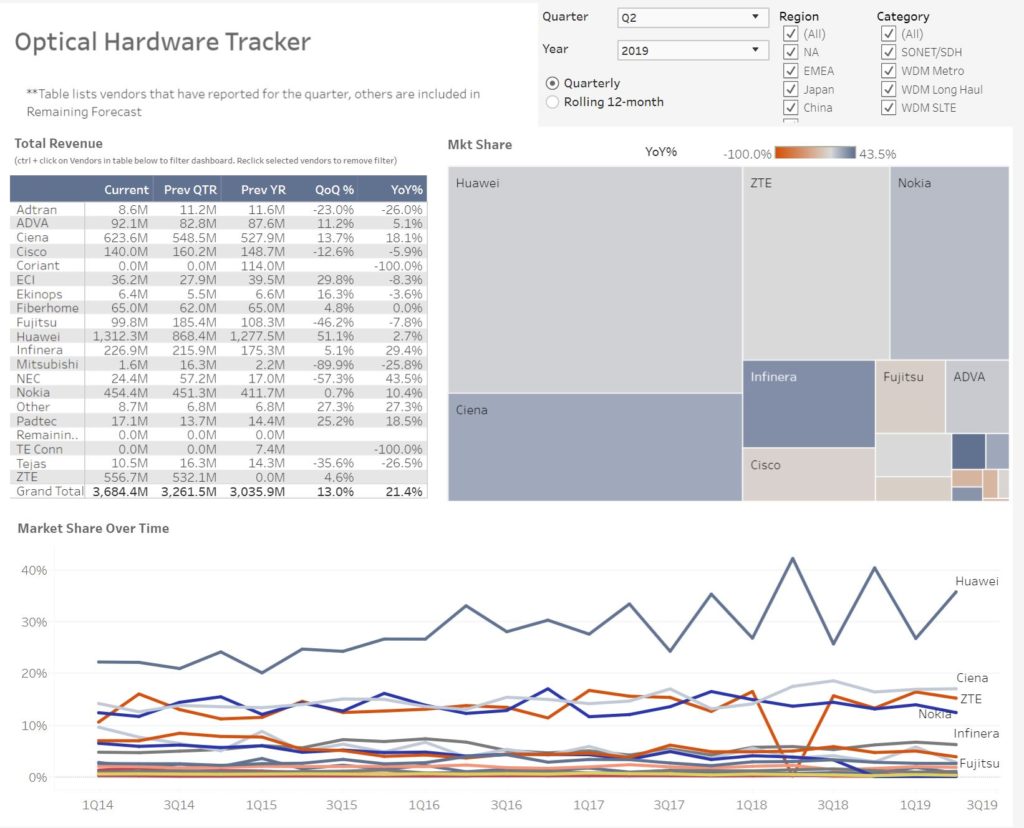
Task: Select the Huawei vendor in table
Action: pyautogui.click(x=38, y=336)
